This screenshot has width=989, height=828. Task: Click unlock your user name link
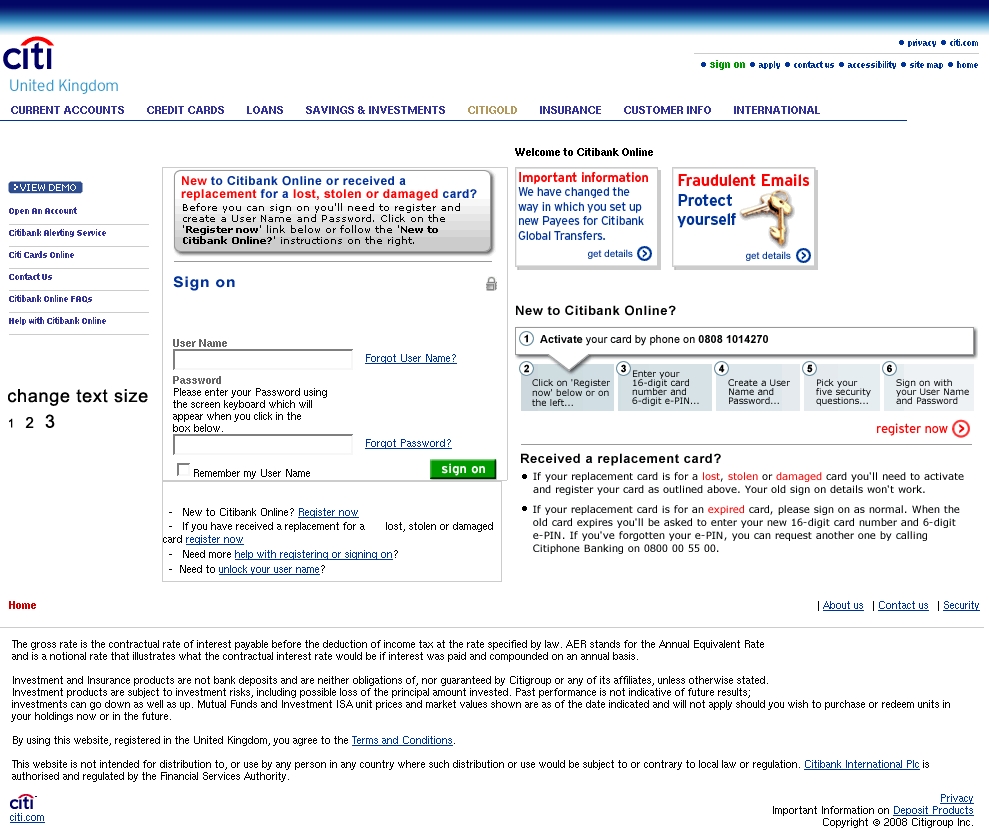[x=269, y=569]
